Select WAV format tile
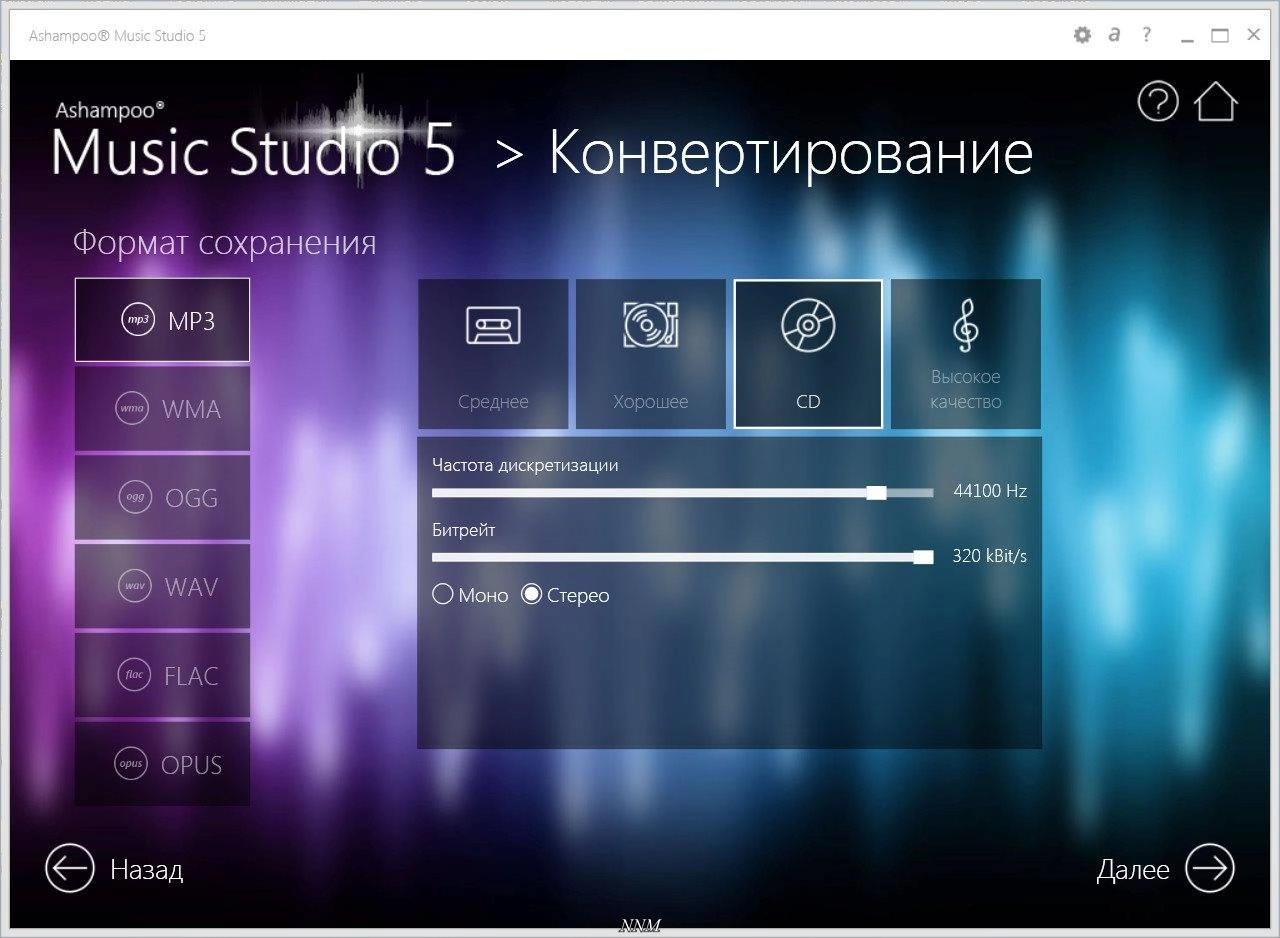The height and width of the screenshot is (938, 1280). [x=162, y=586]
